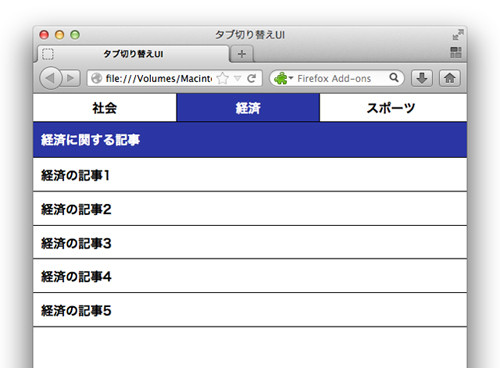The height and width of the screenshot is (368, 500).
Task: Go to home page via house icon
Action: (x=450, y=78)
